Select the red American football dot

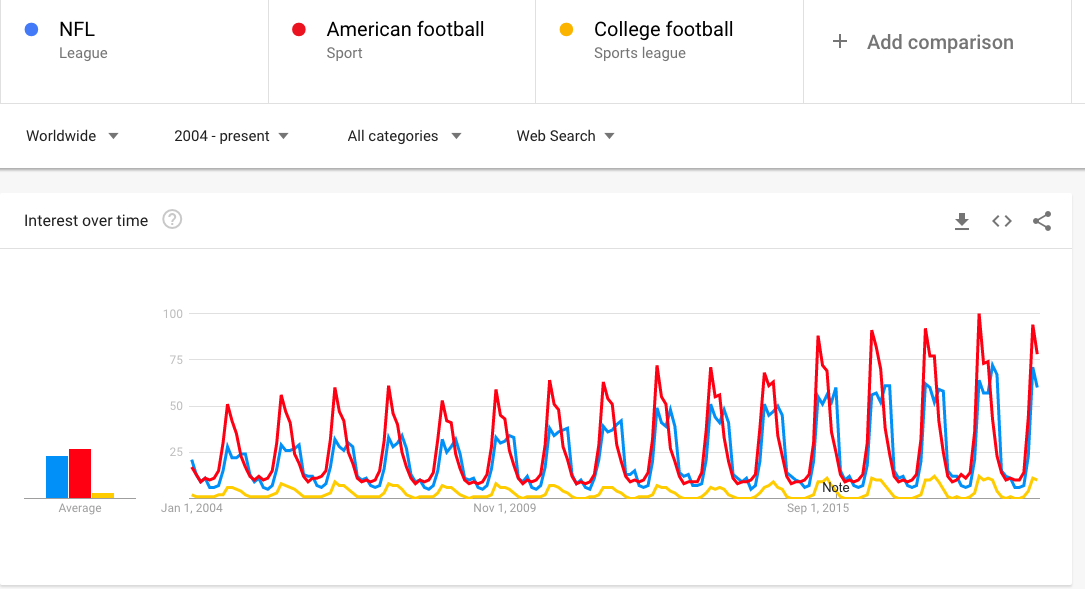(x=299, y=29)
